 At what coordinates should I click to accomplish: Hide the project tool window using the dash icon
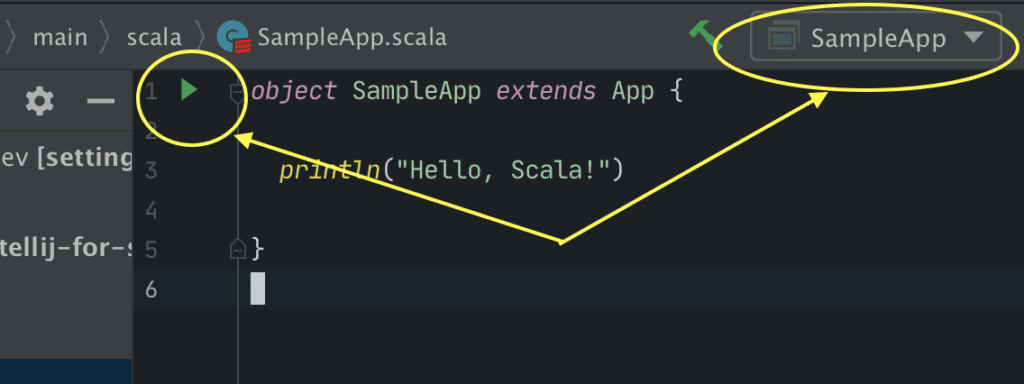101,101
